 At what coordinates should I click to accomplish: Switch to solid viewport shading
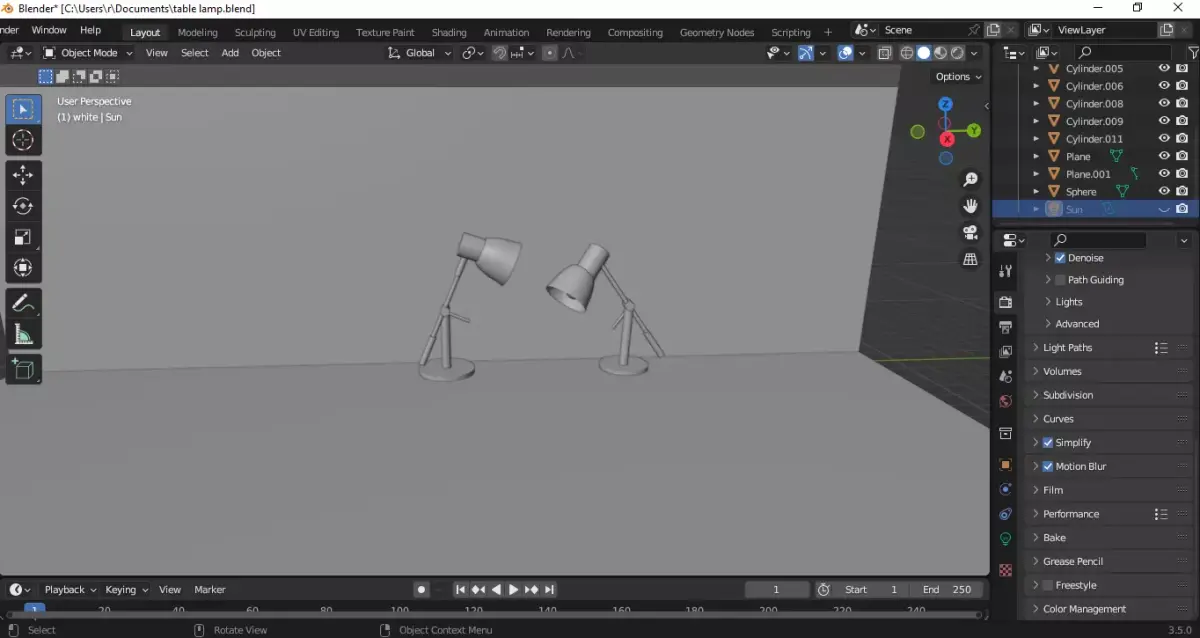[x=924, y=53]
